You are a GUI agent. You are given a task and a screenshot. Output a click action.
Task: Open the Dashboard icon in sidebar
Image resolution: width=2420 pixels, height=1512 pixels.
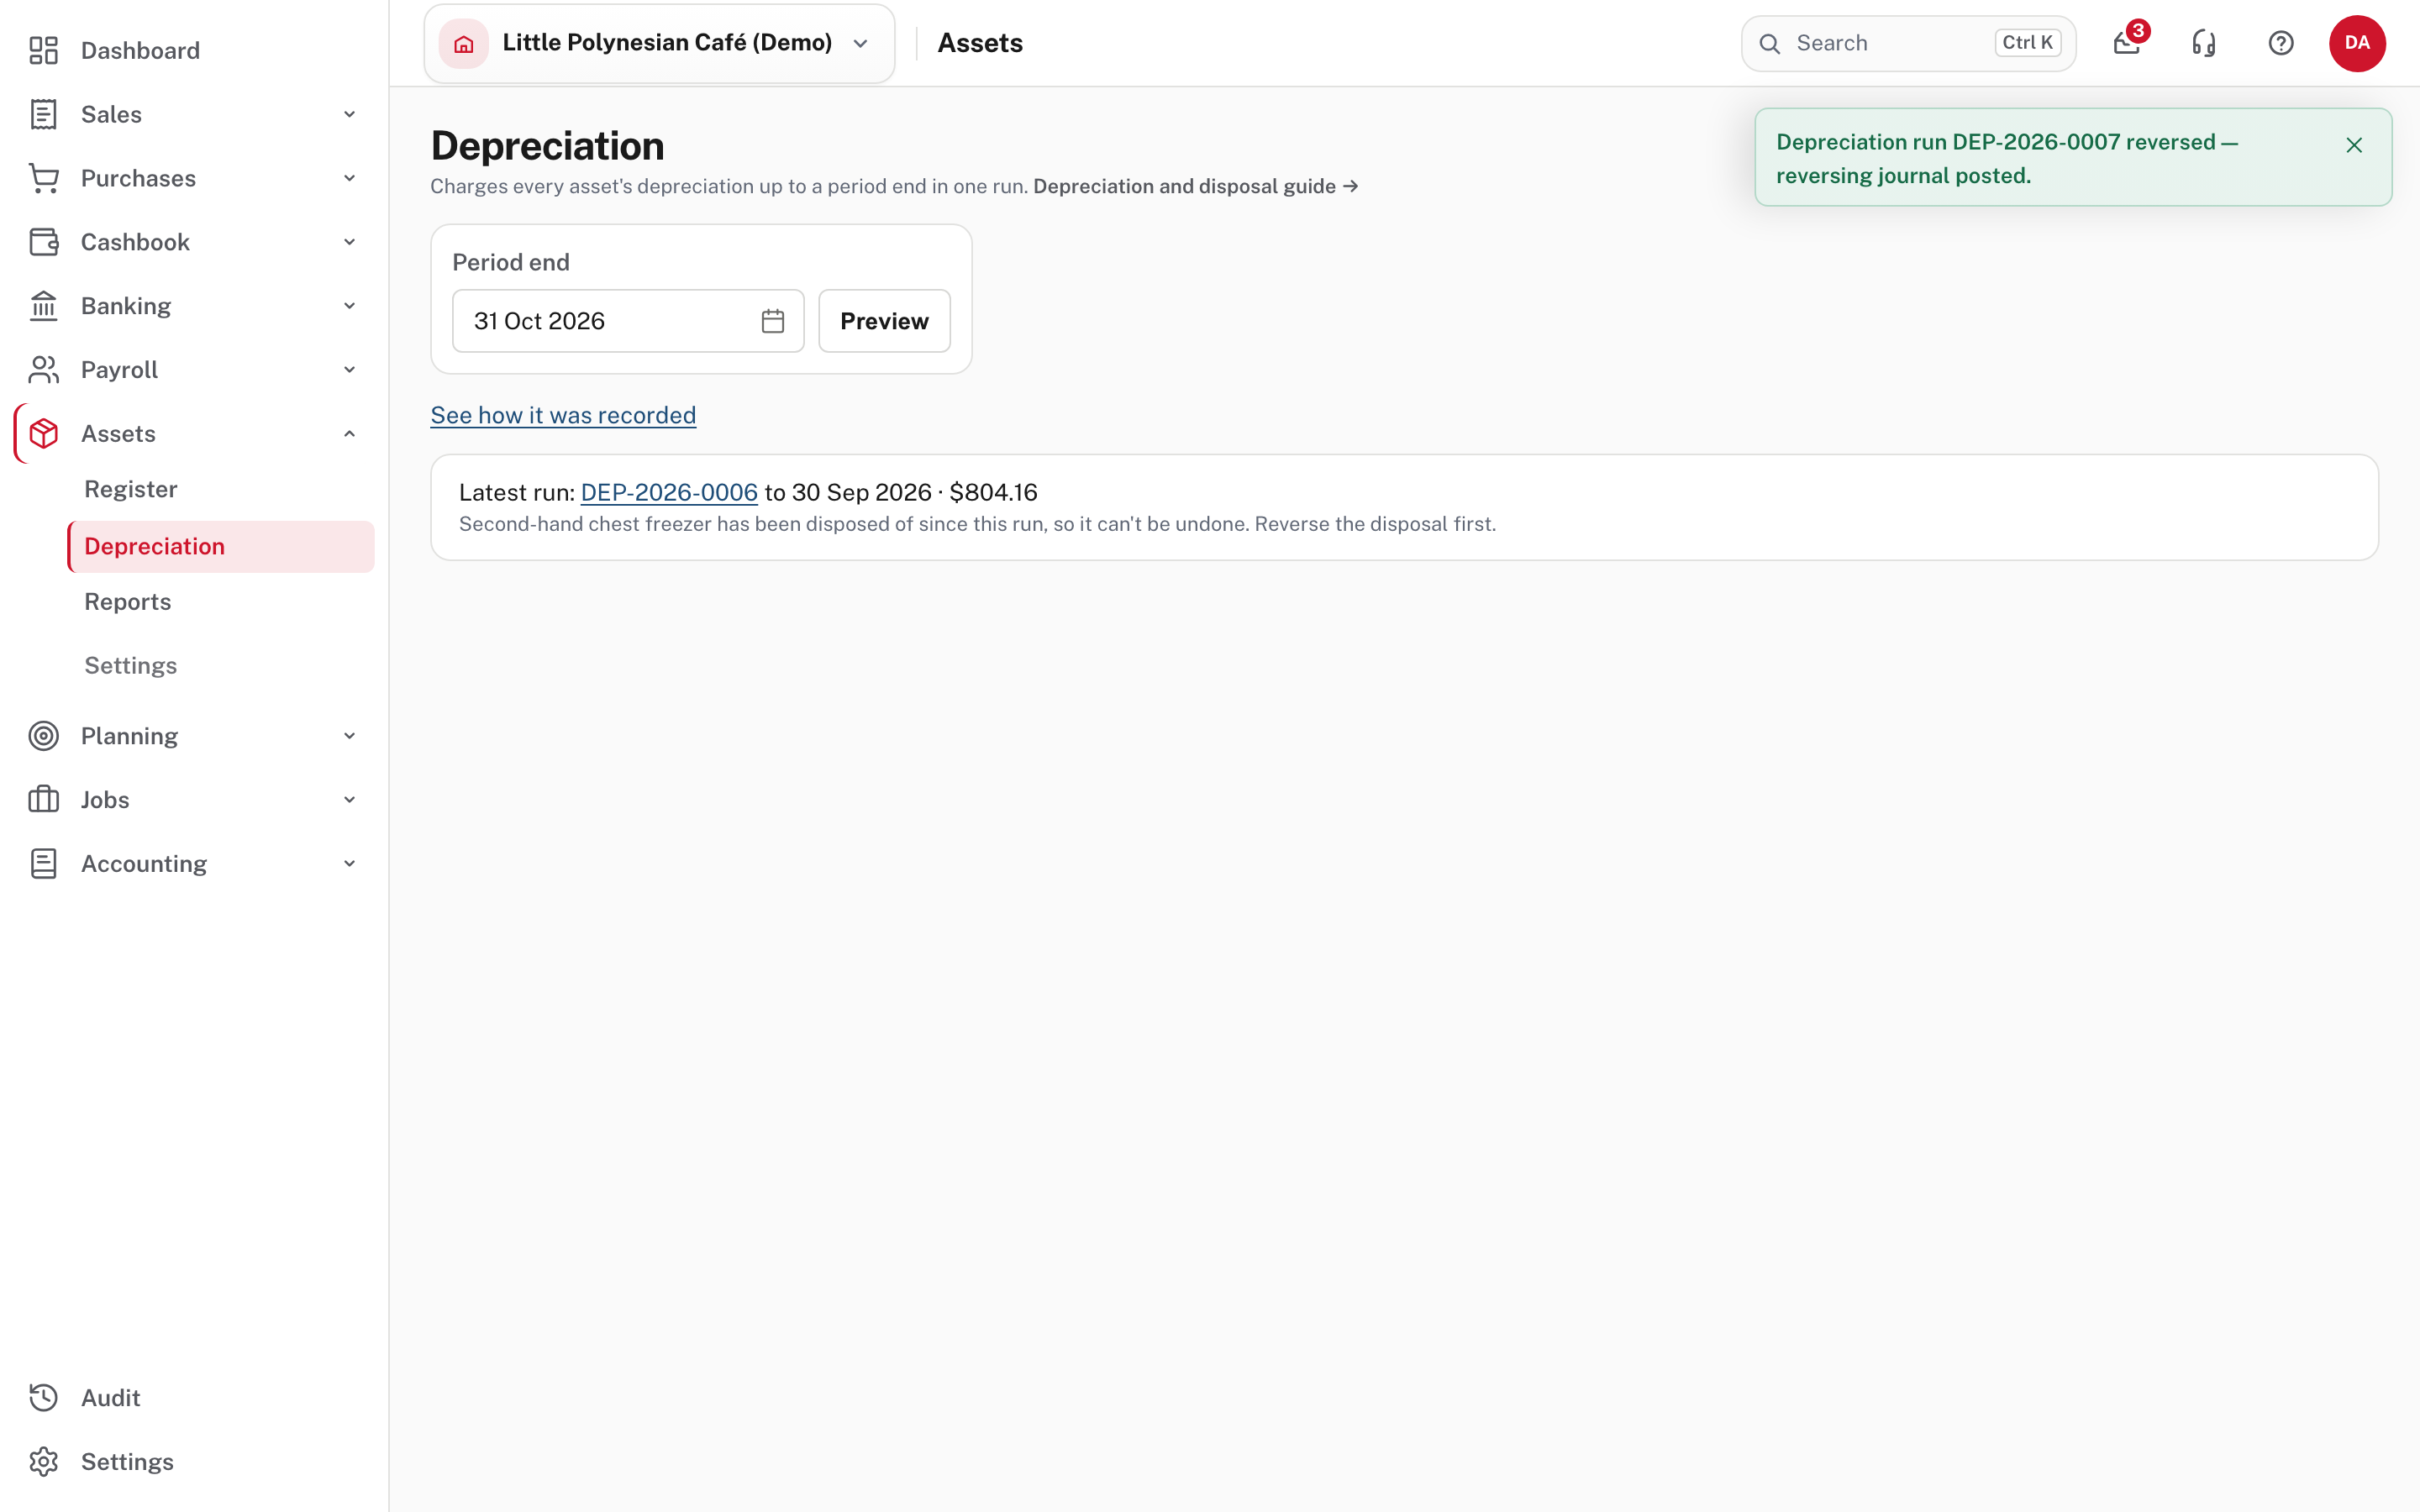point(43,50)
